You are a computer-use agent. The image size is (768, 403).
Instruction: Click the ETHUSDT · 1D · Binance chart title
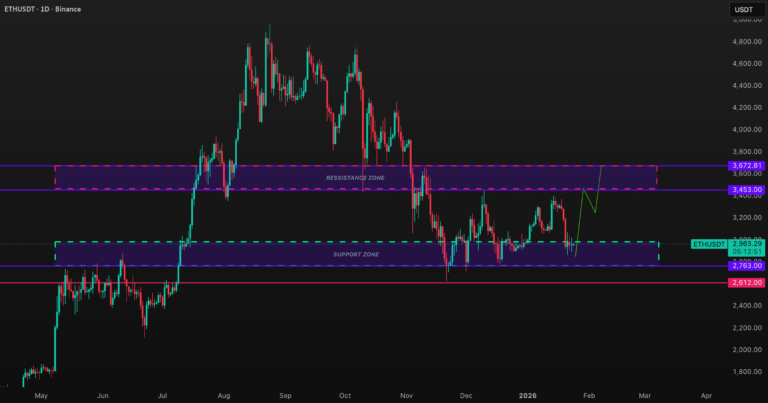[43, 9]
